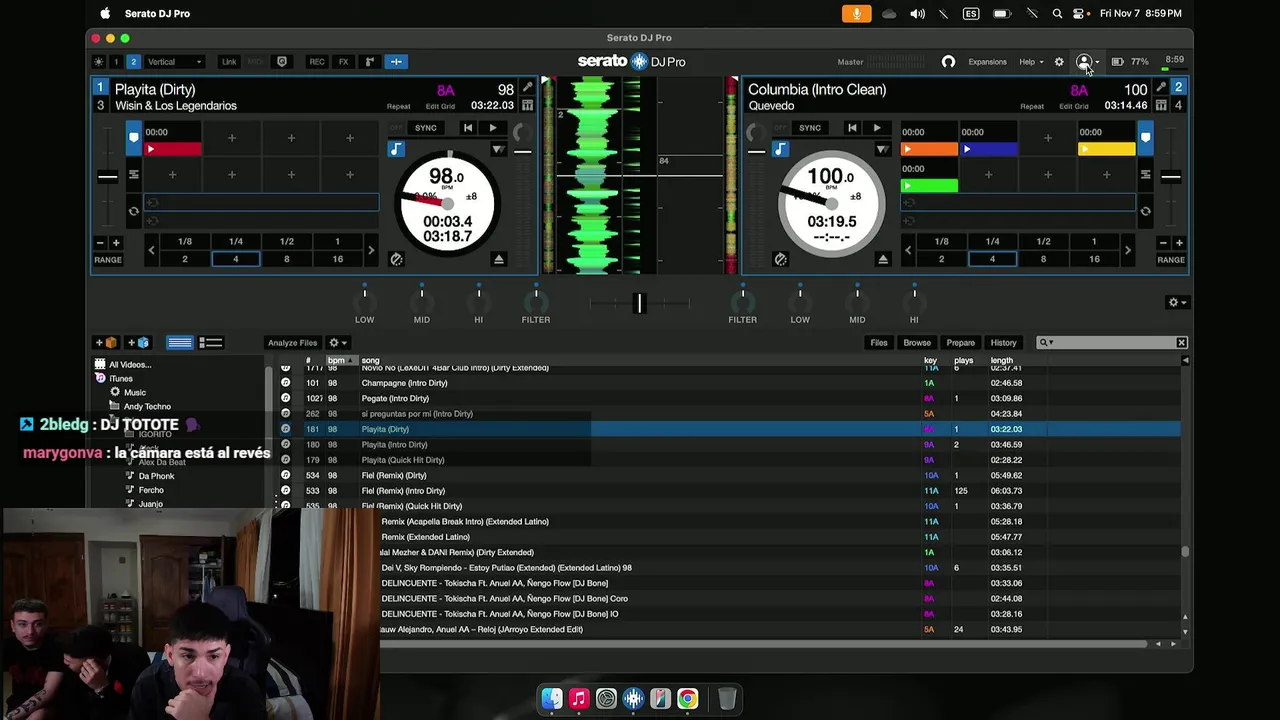Select 2-deck layout button
Image resolution: width=1280 pixels, height=720 pixels.
pyautogui.click(x=133, y=62)
